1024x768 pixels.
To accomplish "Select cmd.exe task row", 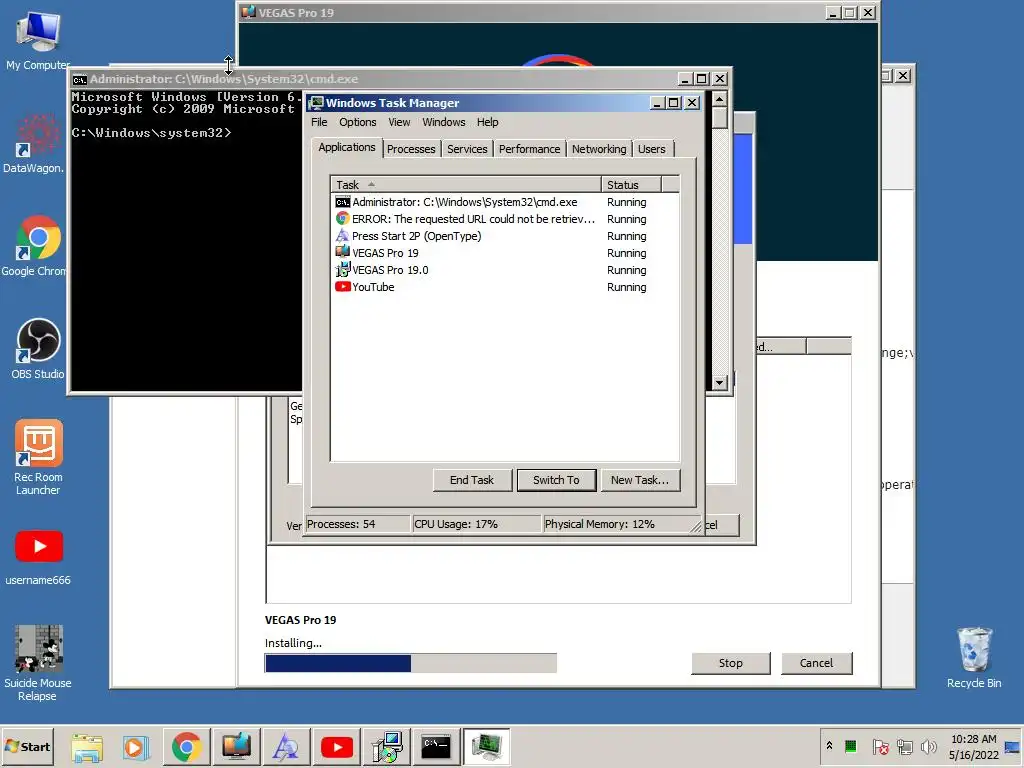I will click(x=505, y=202).
